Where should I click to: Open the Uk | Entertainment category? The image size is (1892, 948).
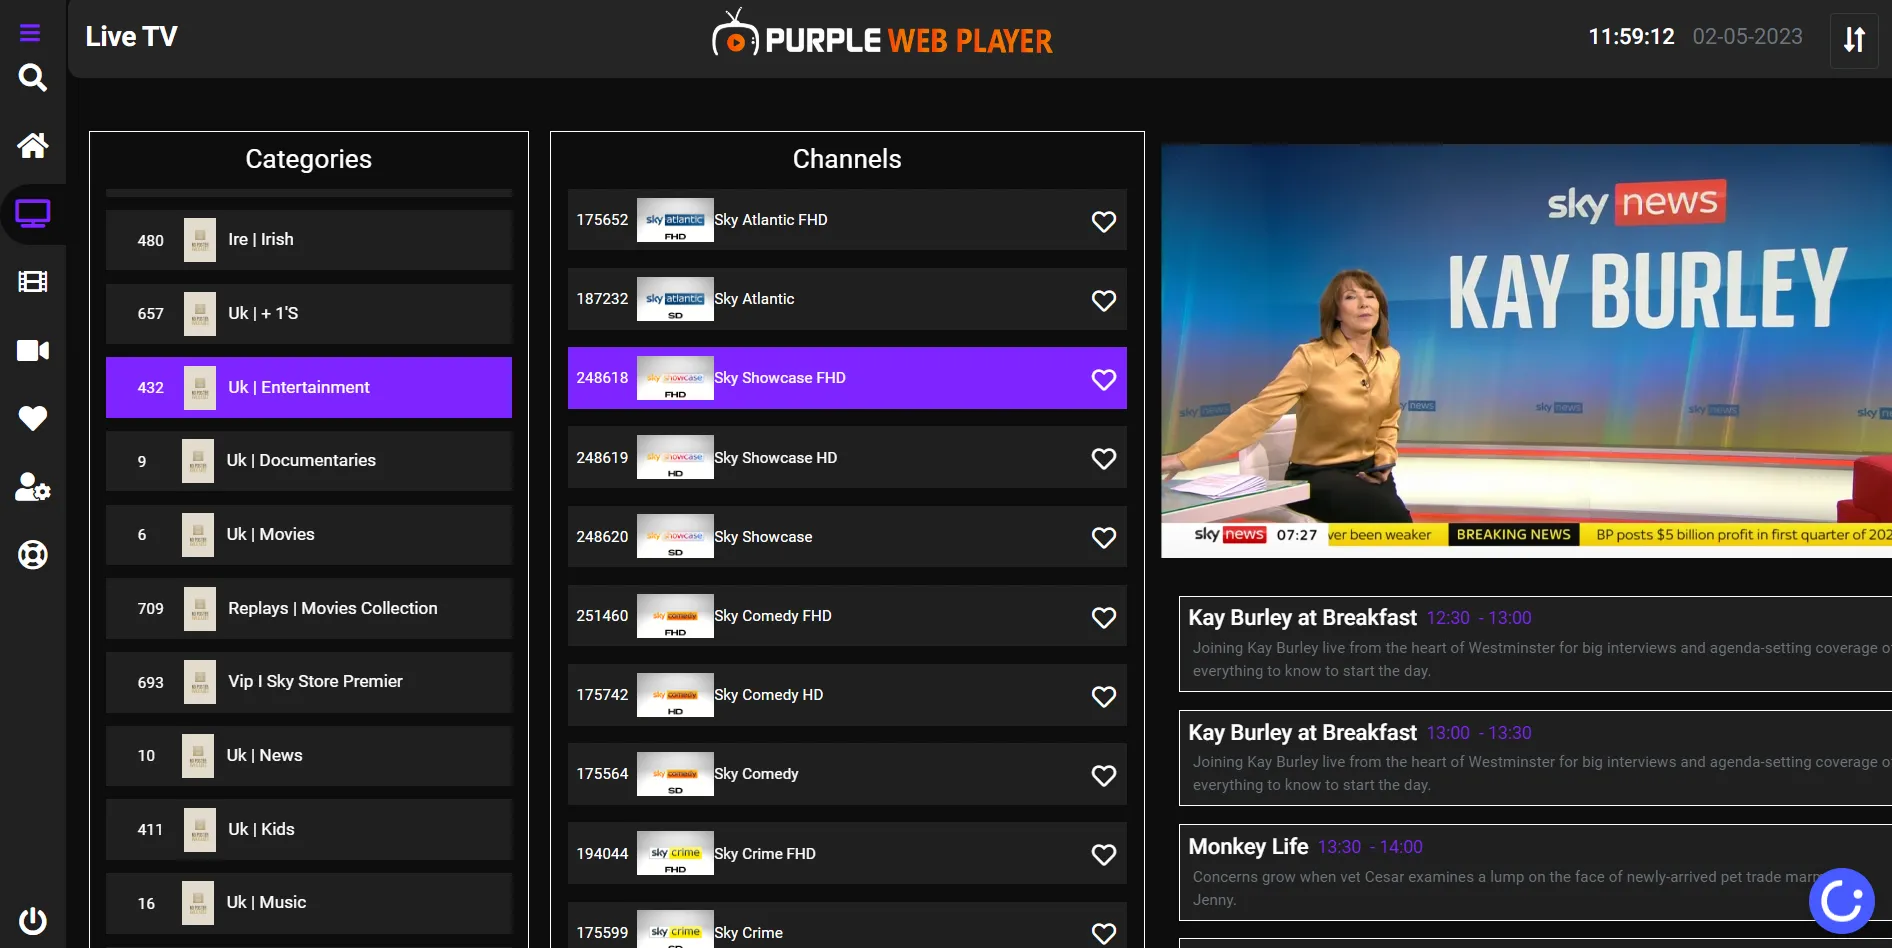(309, 387)
